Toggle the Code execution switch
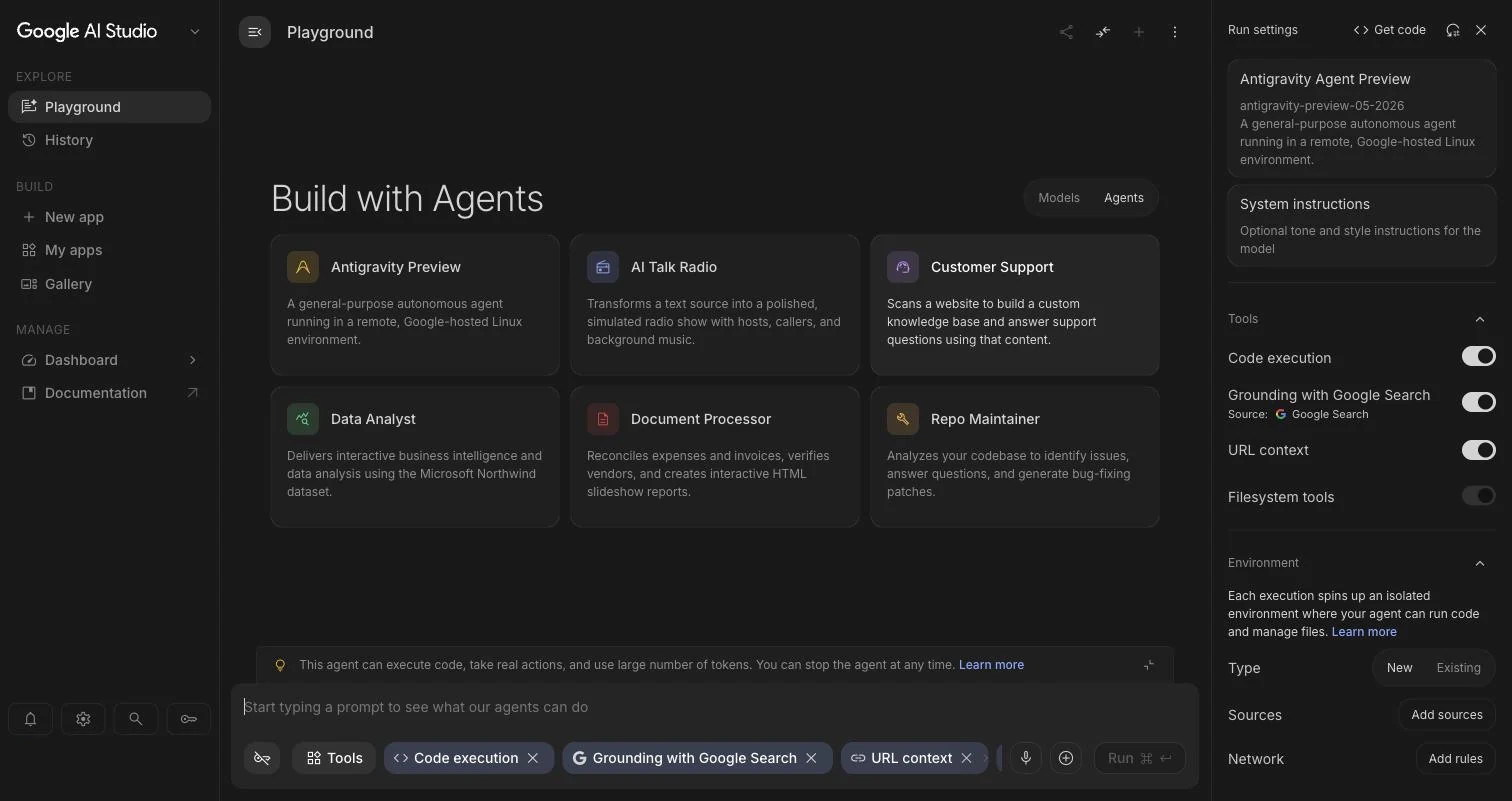Image resolution: width=1512 pixels, height=801 pixels. click(x=1478, y=356)
